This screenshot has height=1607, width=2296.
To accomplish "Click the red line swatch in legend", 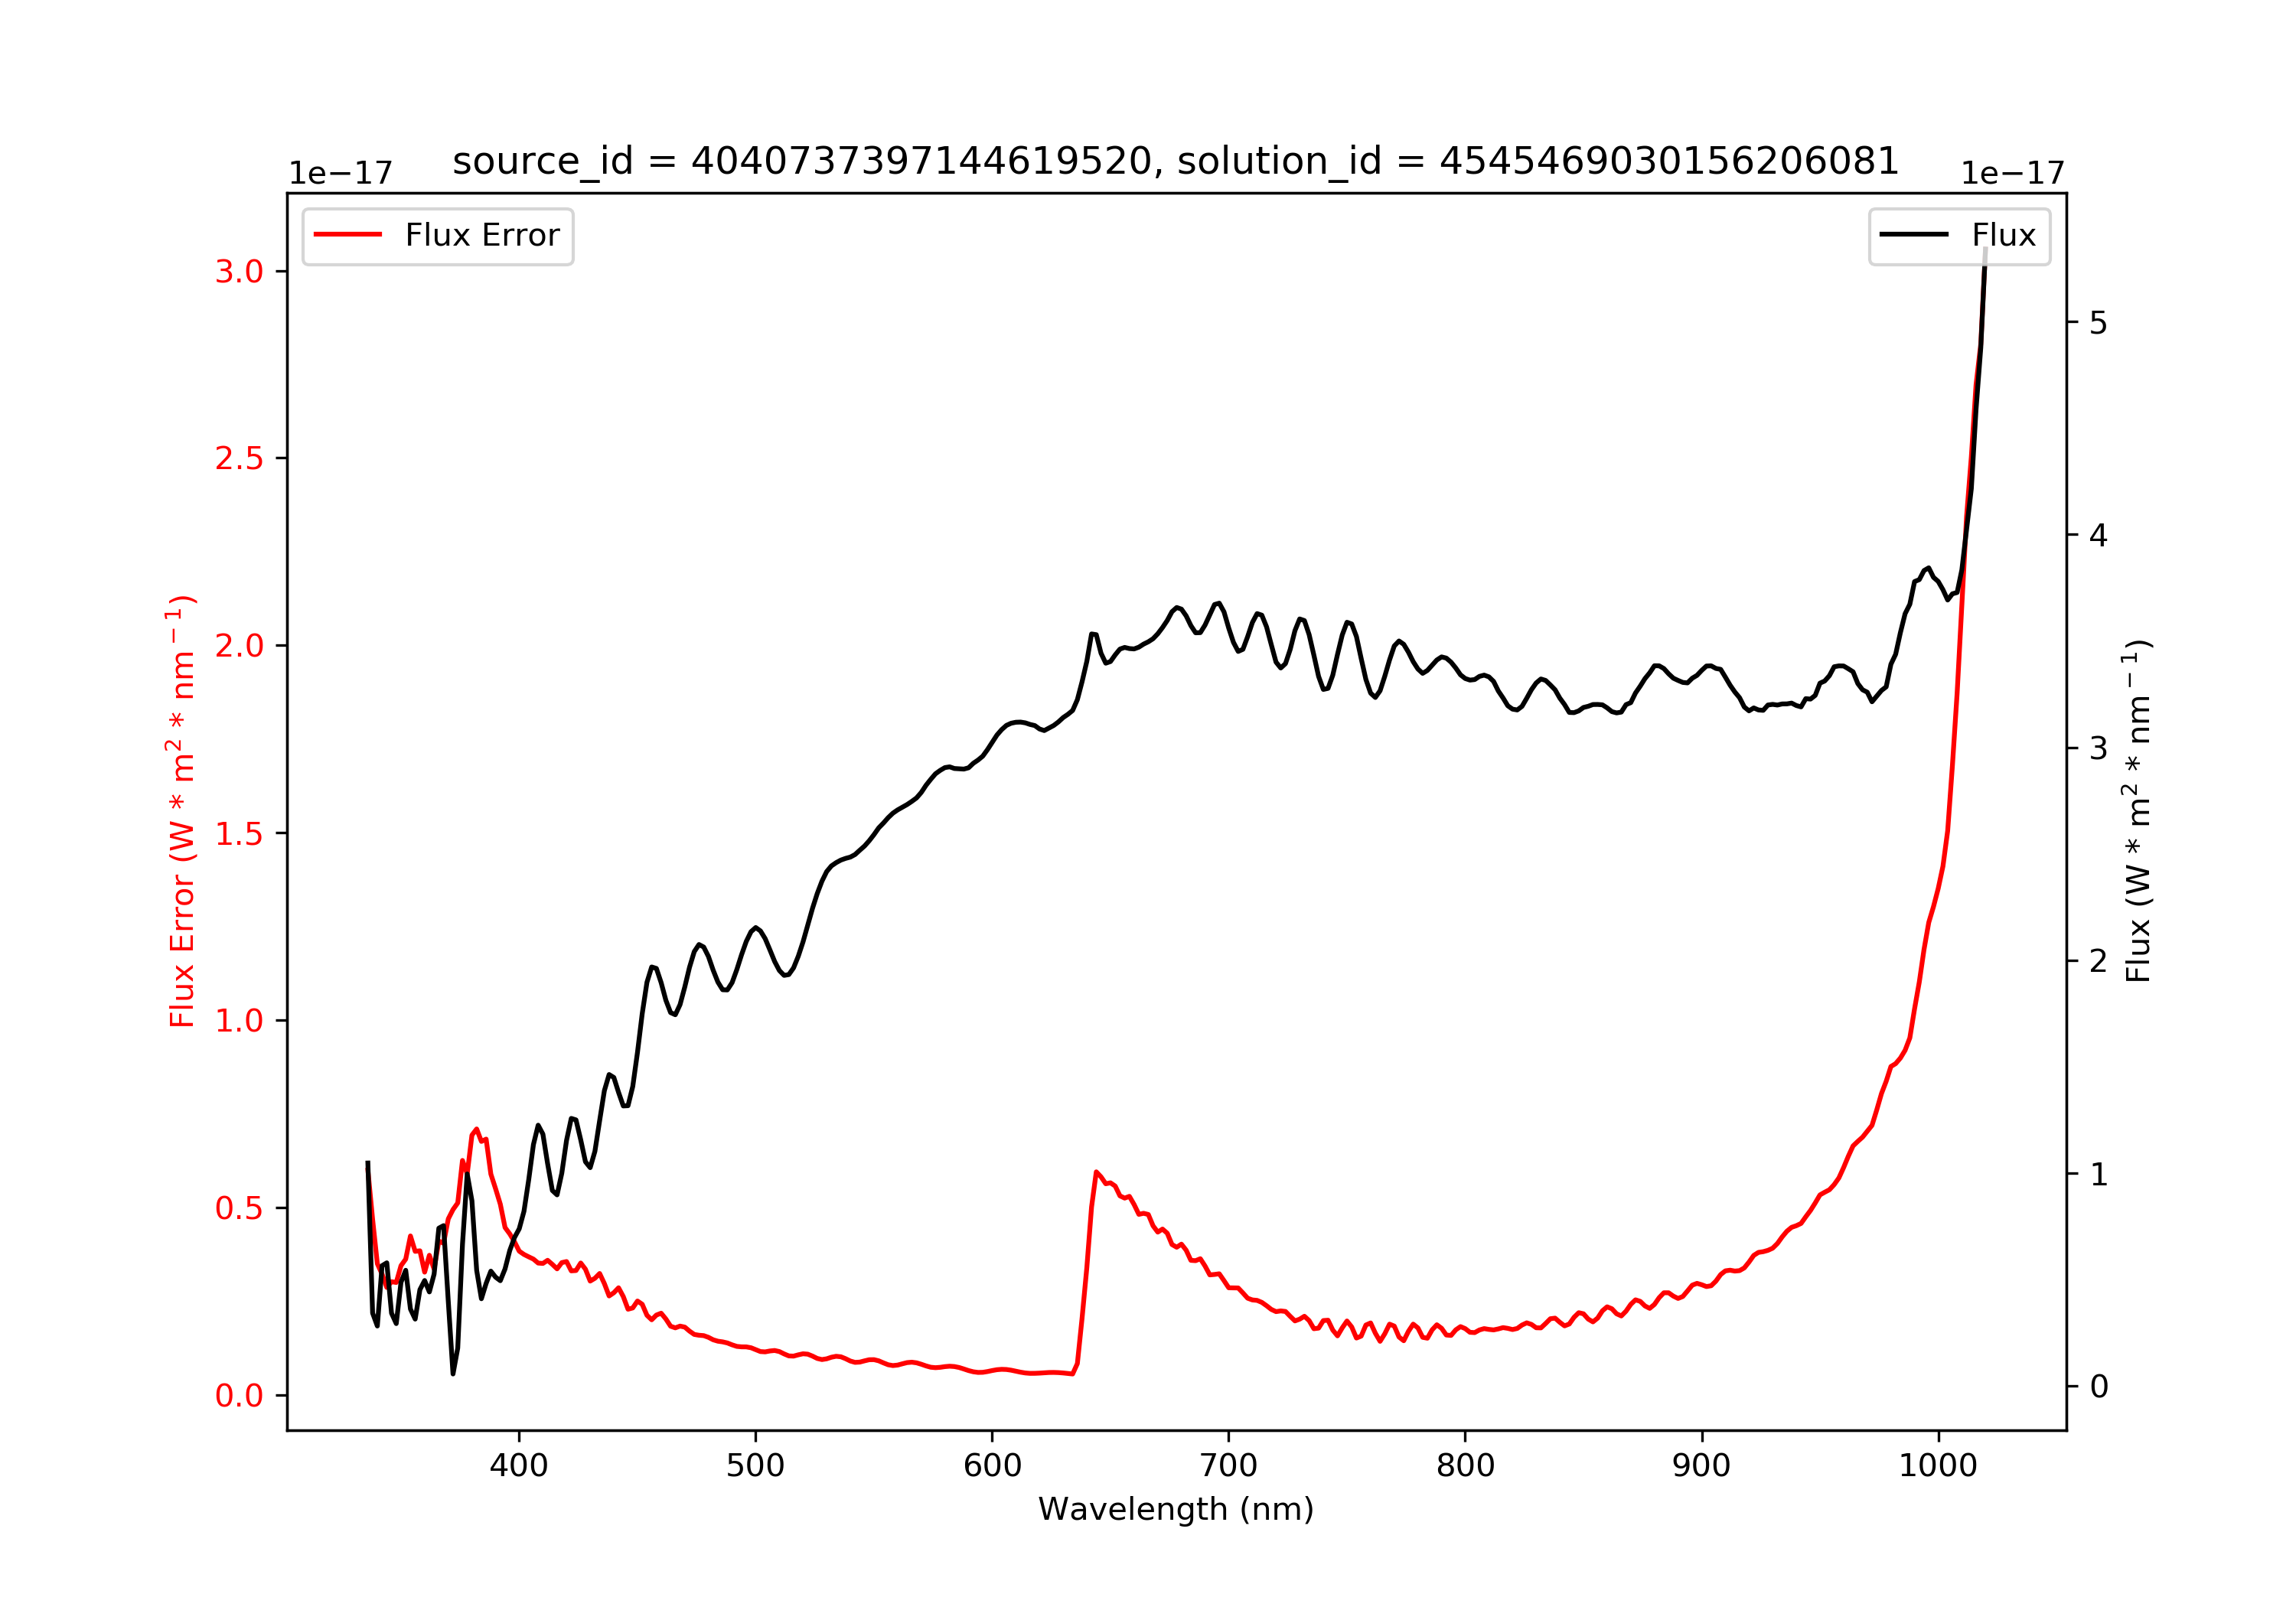I will click(348, 235).
